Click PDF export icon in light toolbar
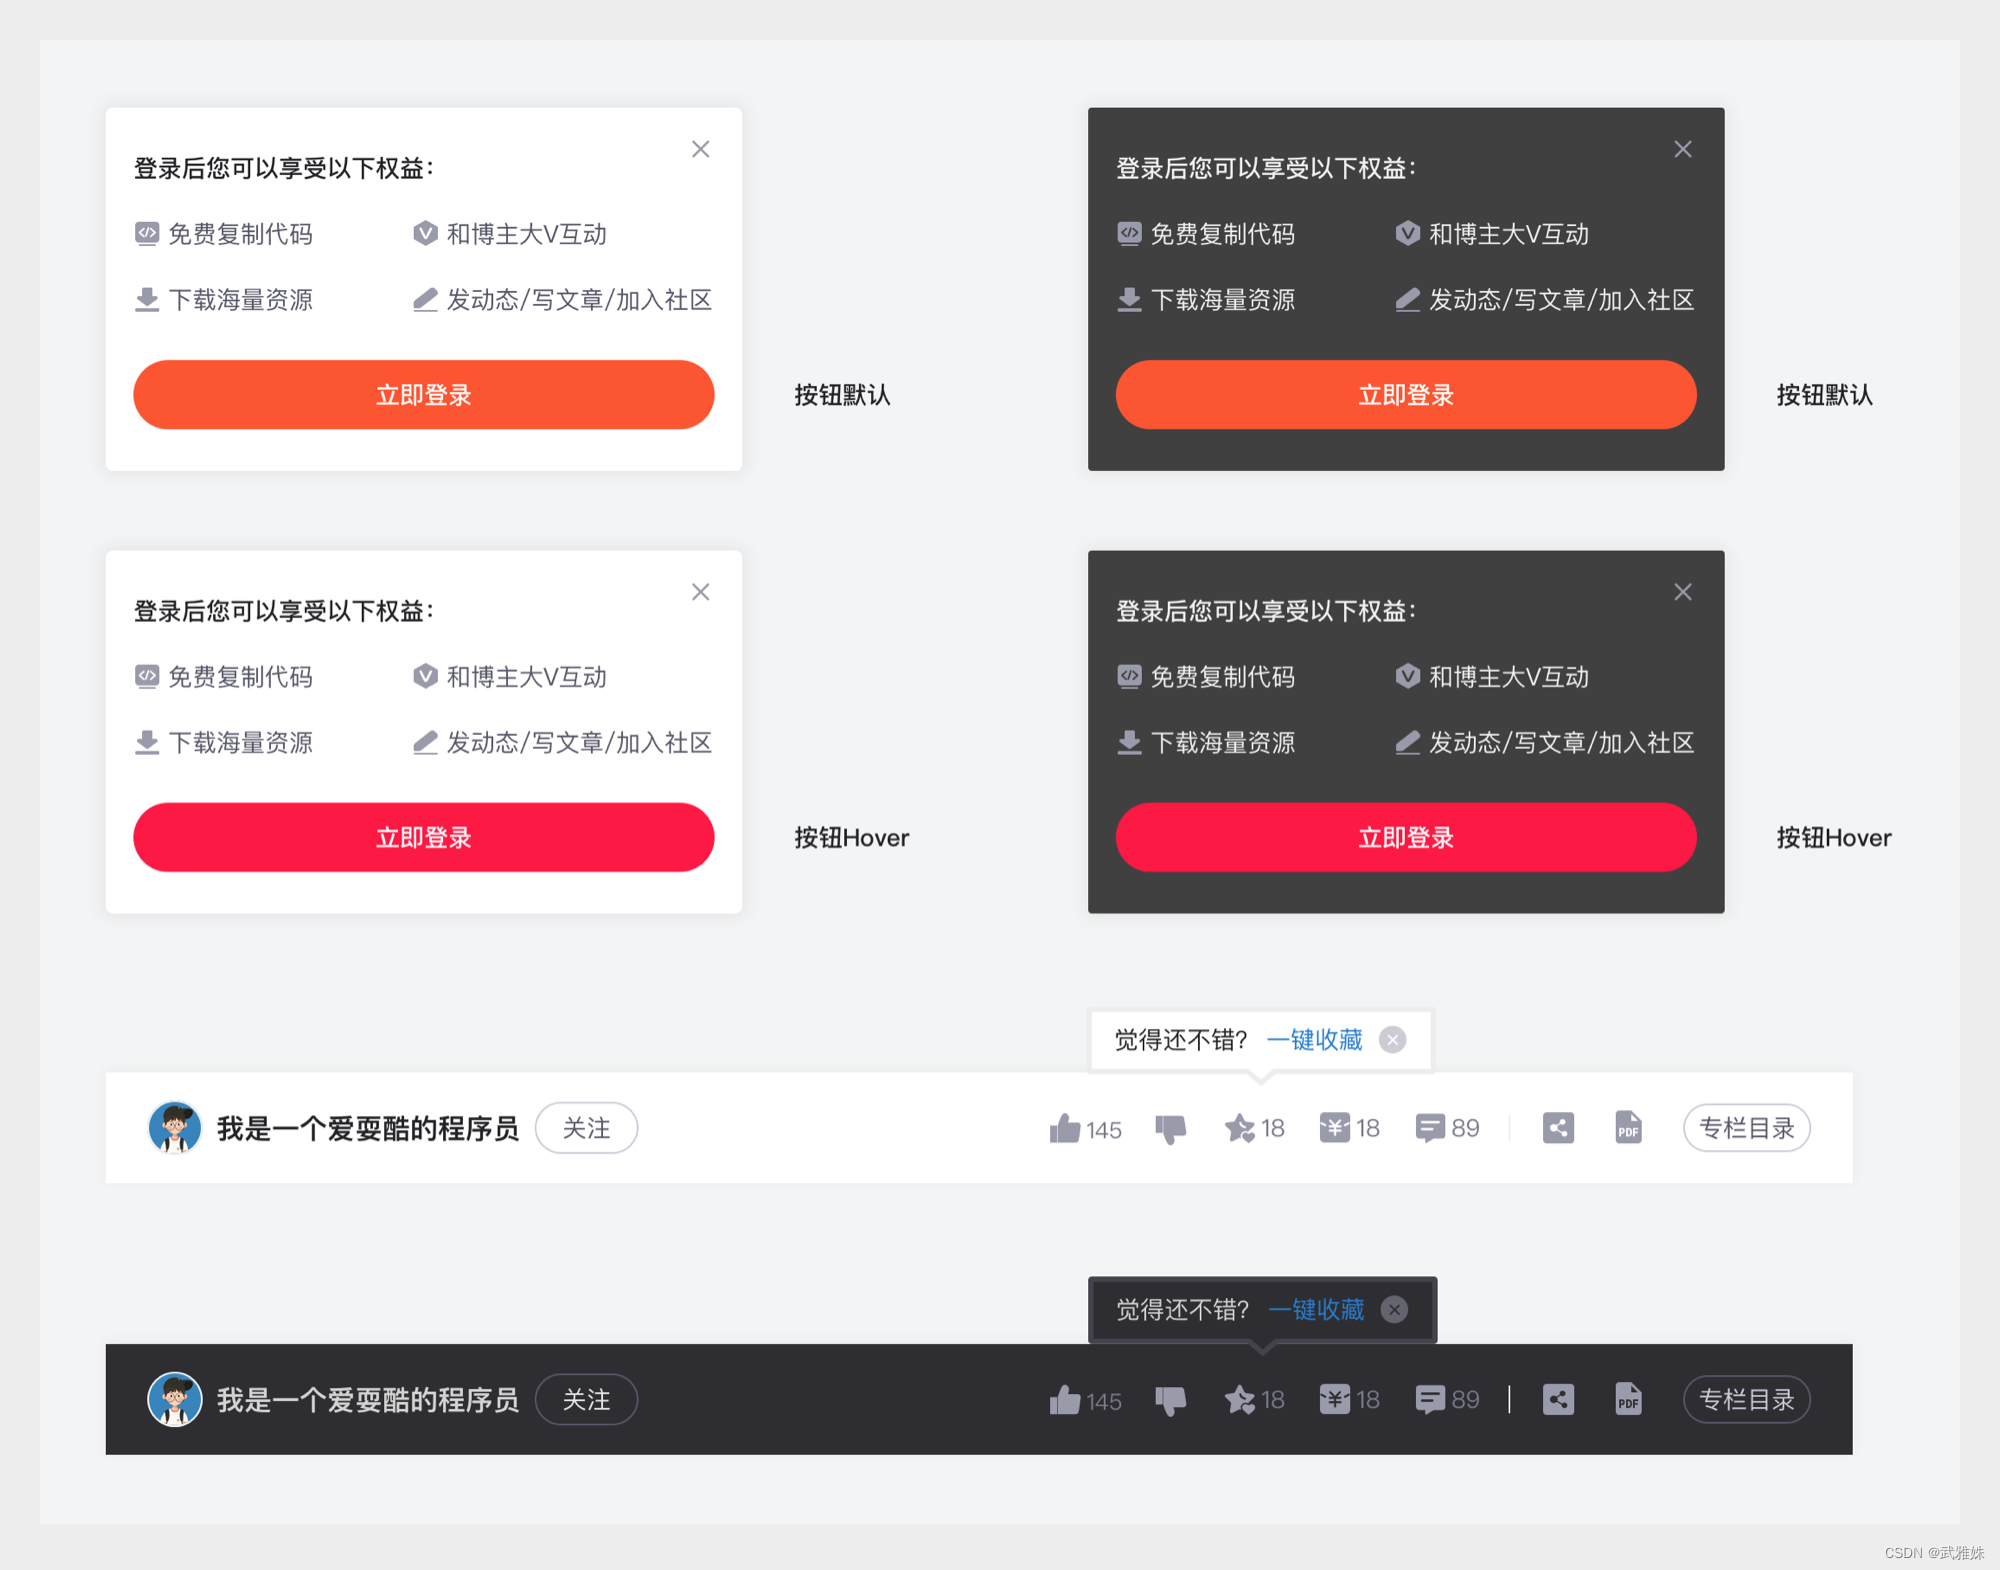 coord(1628,1128)
